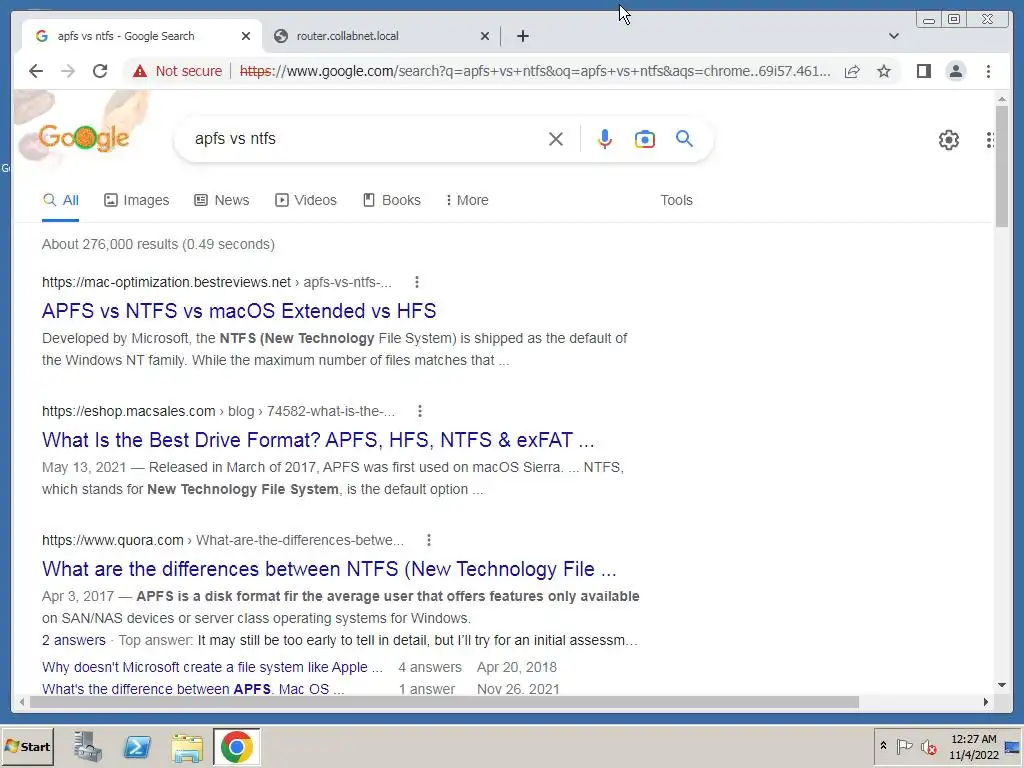The height and width of the screenshot is (768, 1024).
Task: Click the horizontal scrollbar thumb
Action: [444, 702]
